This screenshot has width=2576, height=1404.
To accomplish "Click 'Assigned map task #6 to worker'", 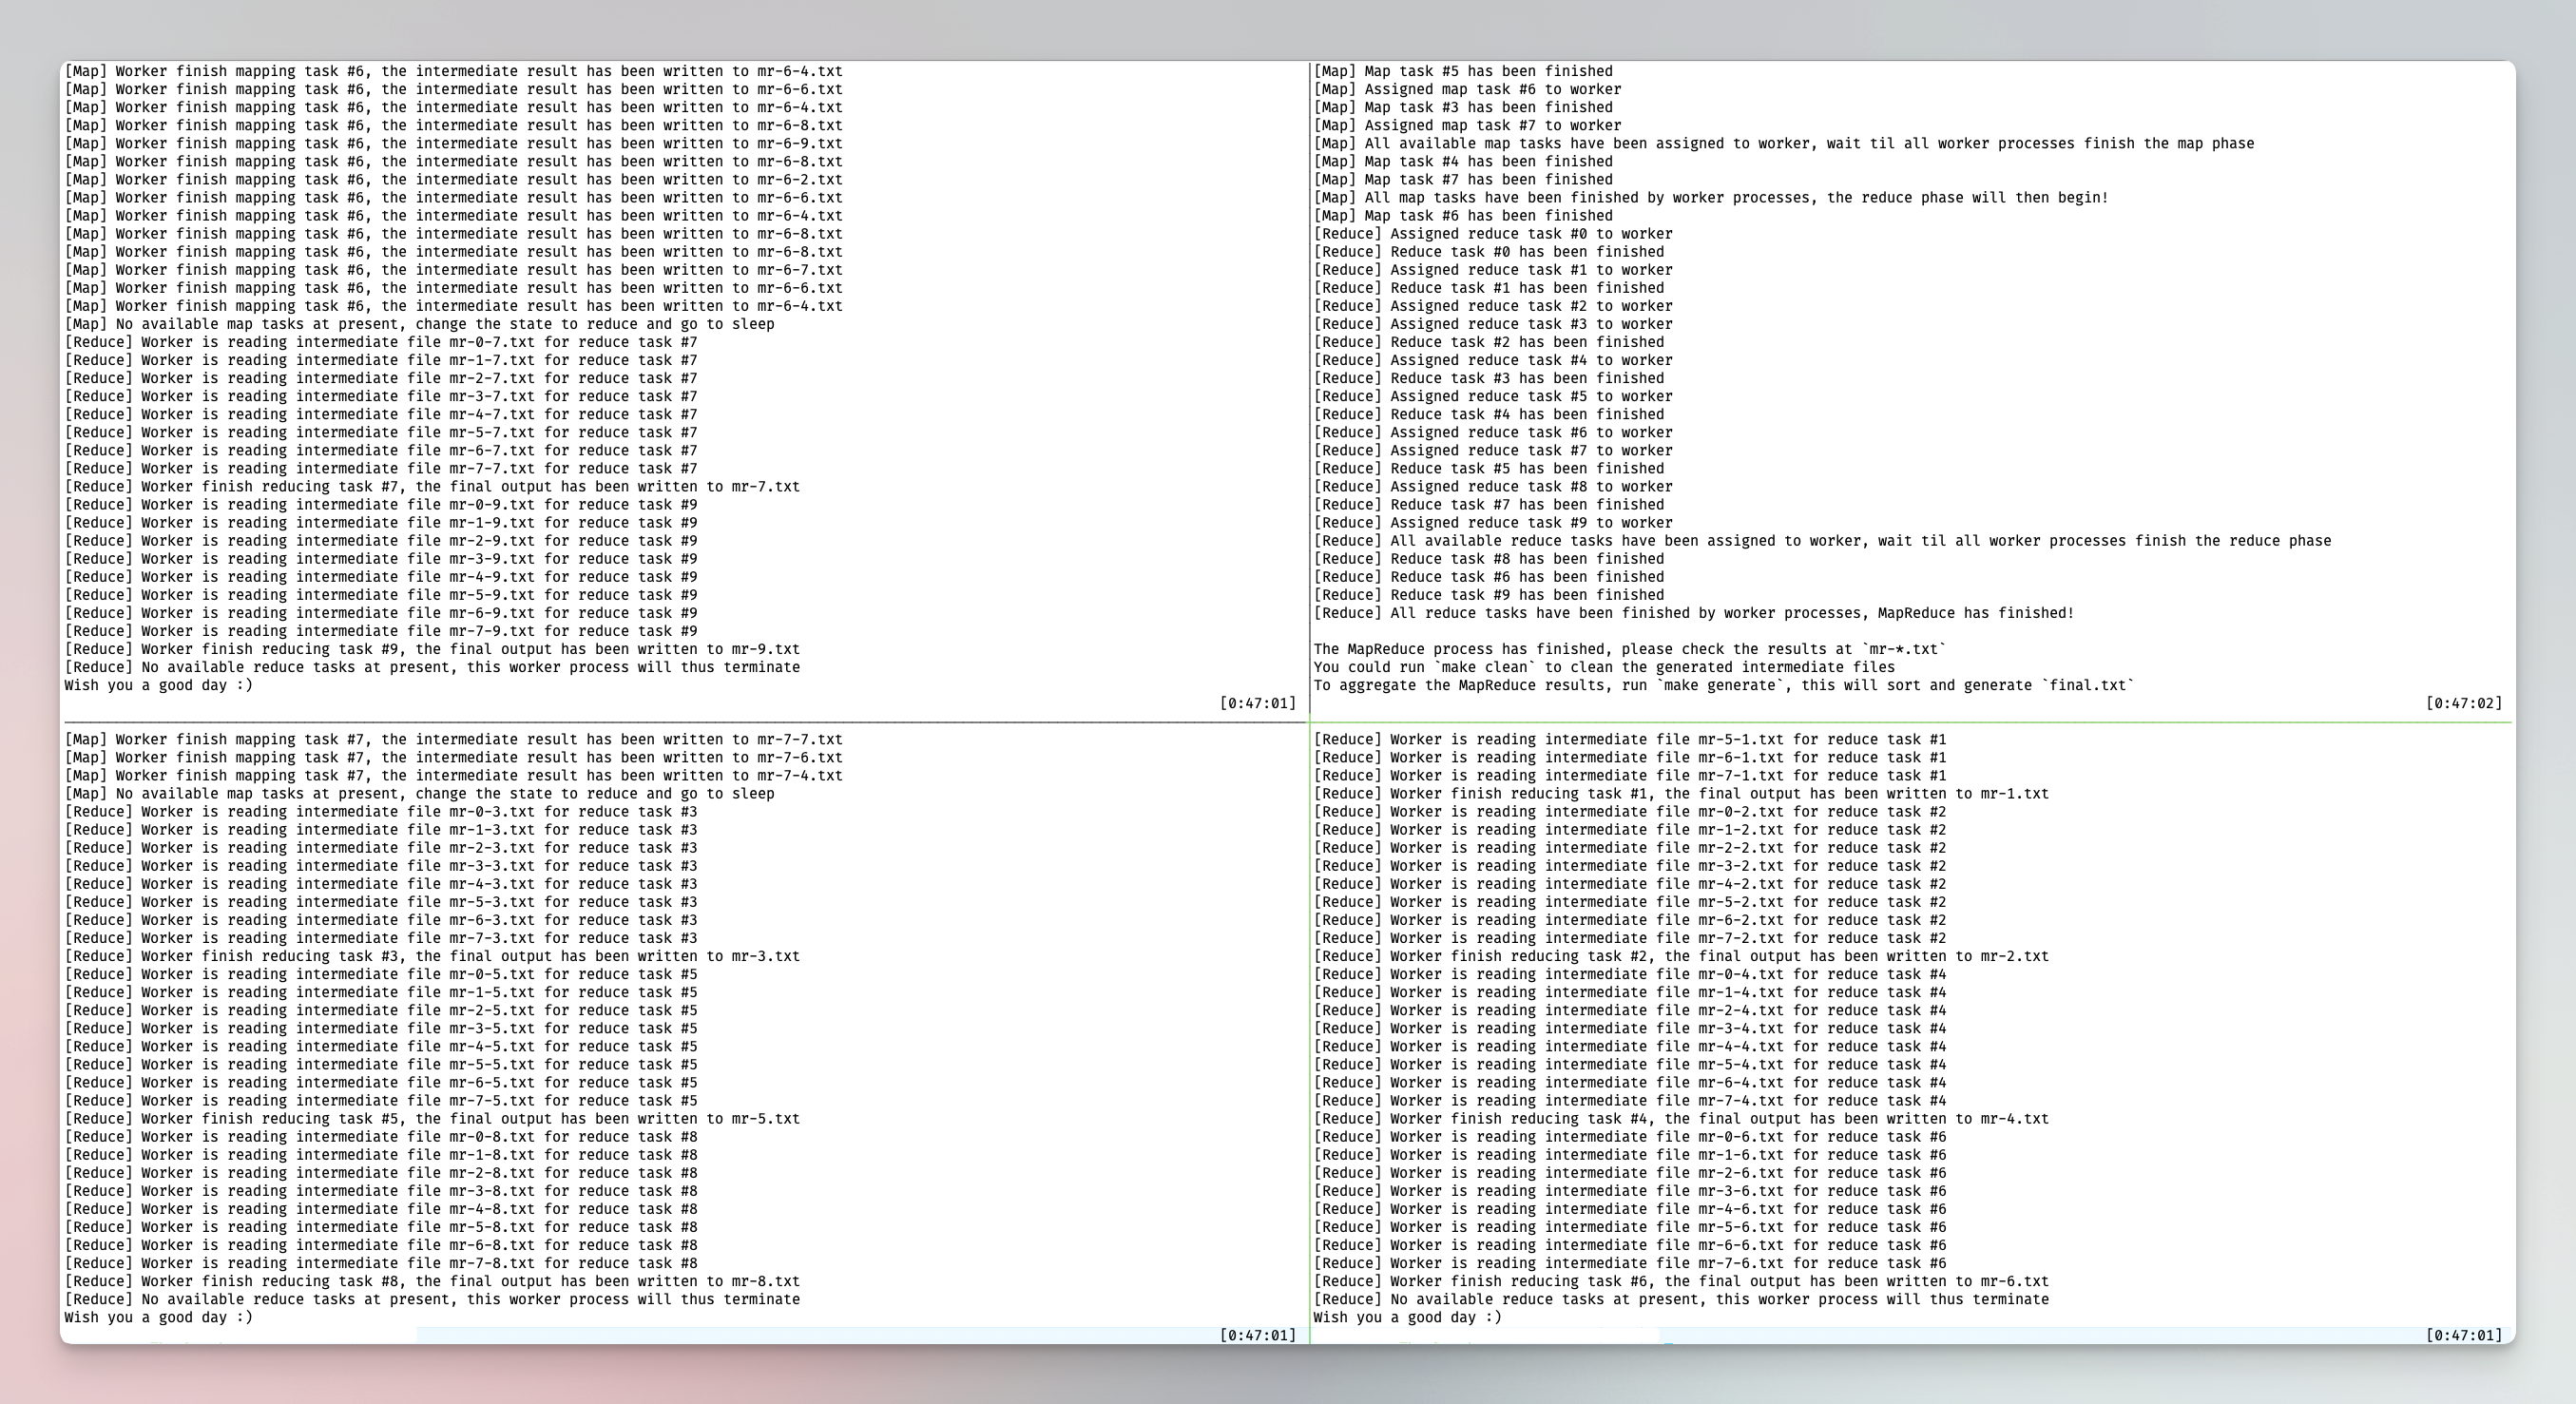I will click(1467, 89).
